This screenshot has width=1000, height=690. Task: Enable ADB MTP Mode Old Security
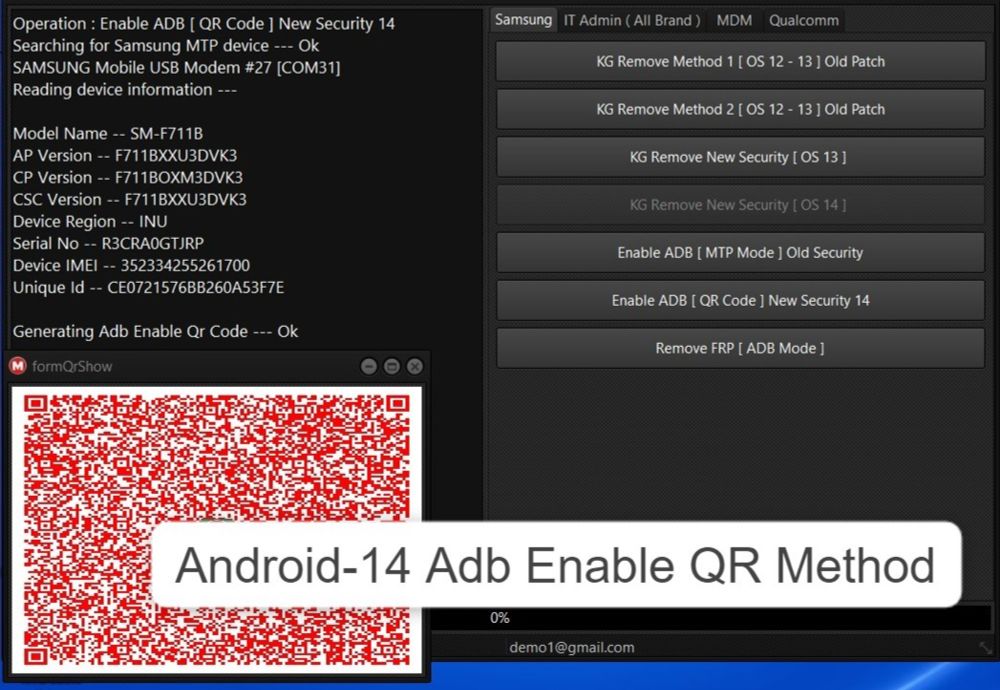(x=740, y=253)
